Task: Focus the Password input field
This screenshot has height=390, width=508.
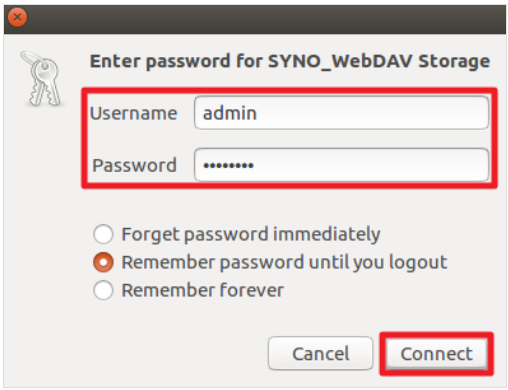Action: pyautogui.click(x=341, y=165)
